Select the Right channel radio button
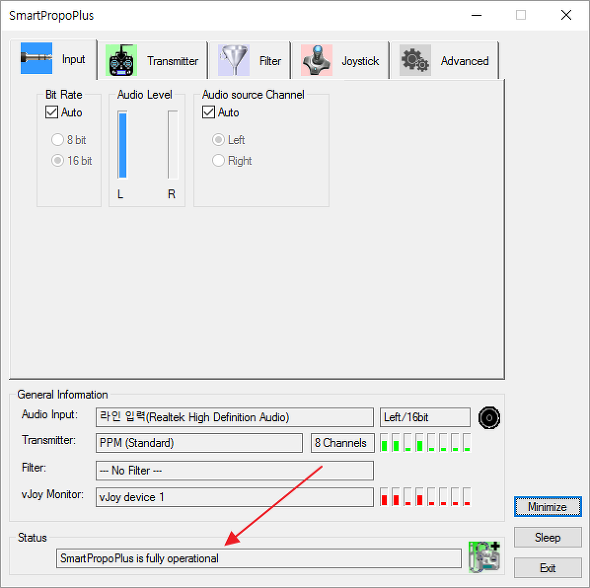The image size is (590, 588). click(x=218, y=161)
